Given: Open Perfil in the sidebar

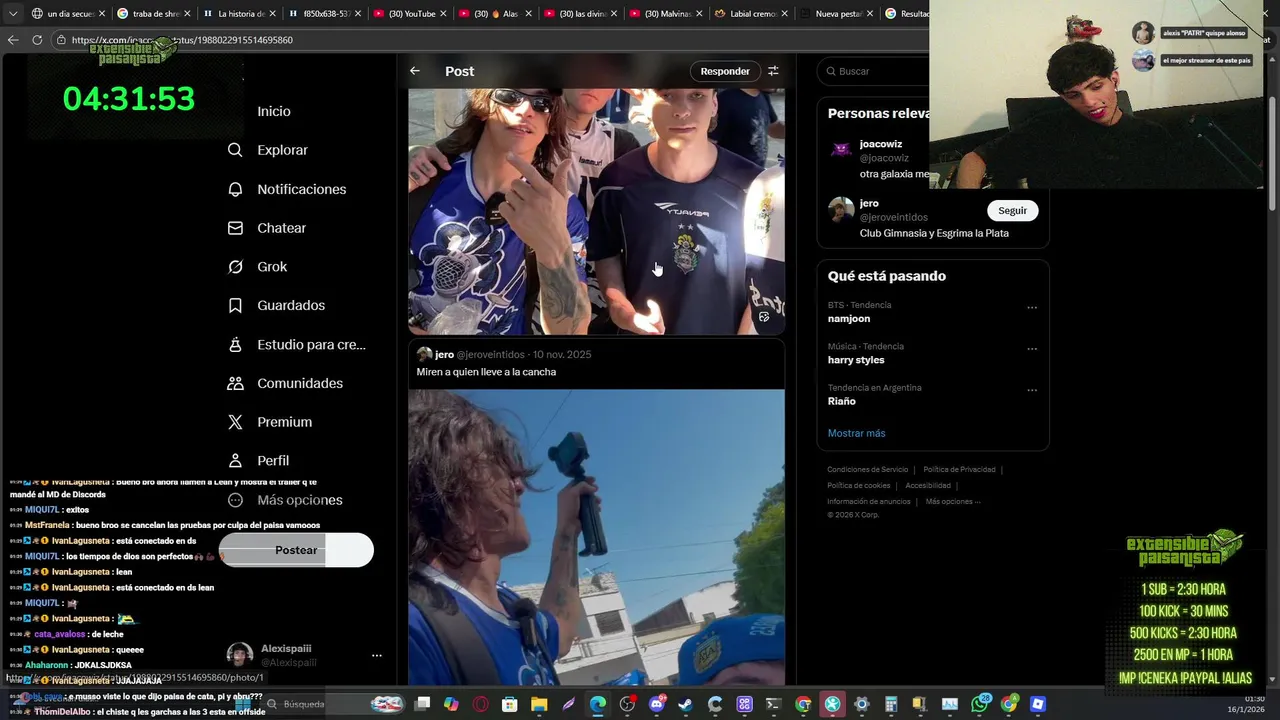Looking at the screenshot, I should pos(258,461).
